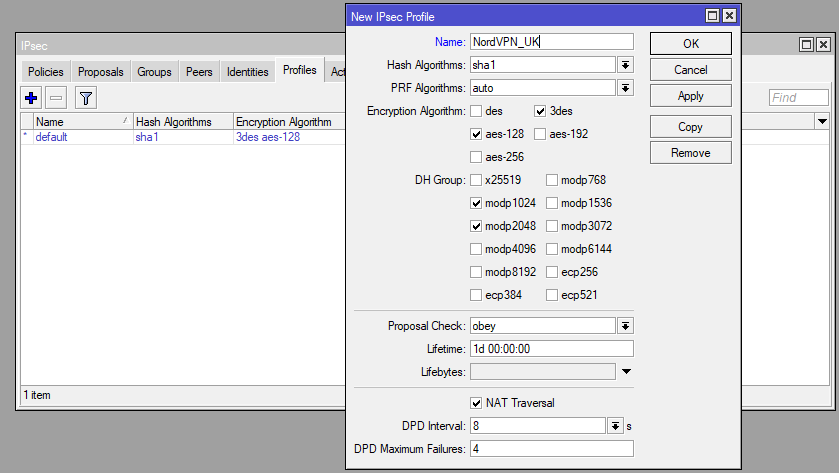The image size is (839, 473).
Task: Tick the x25519 DH group checkbox
Action: click(x=476, y=180)
